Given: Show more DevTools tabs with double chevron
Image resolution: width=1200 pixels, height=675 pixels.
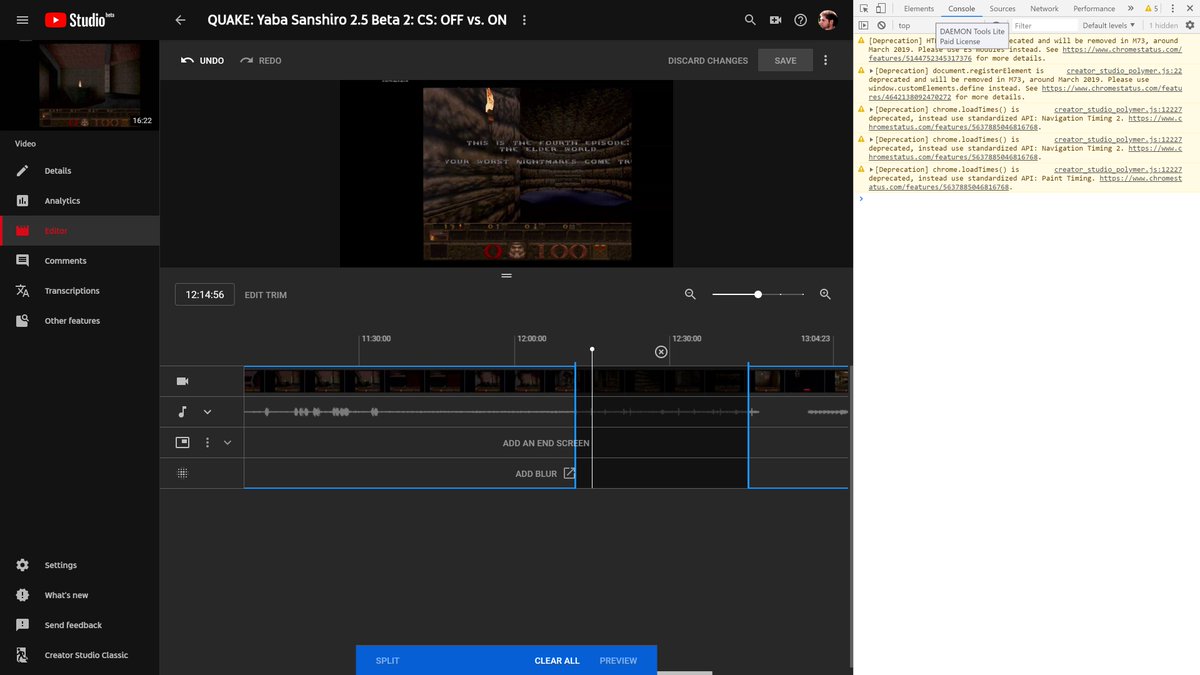Looking at the screenshot, I should (x=1130, y=8).
